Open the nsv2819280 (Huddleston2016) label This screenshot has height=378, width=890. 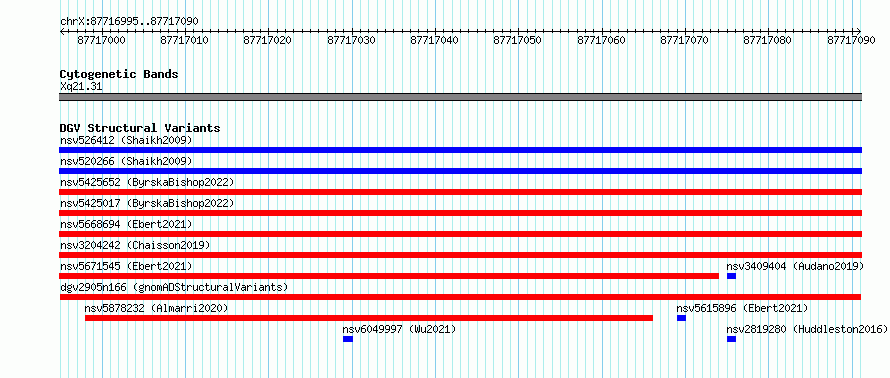[x=807, y=329]
